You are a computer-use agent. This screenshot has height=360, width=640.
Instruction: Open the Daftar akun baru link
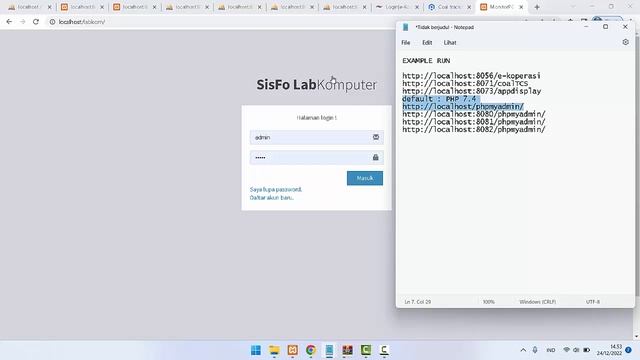pyautogui.click(x=272, y=198)
